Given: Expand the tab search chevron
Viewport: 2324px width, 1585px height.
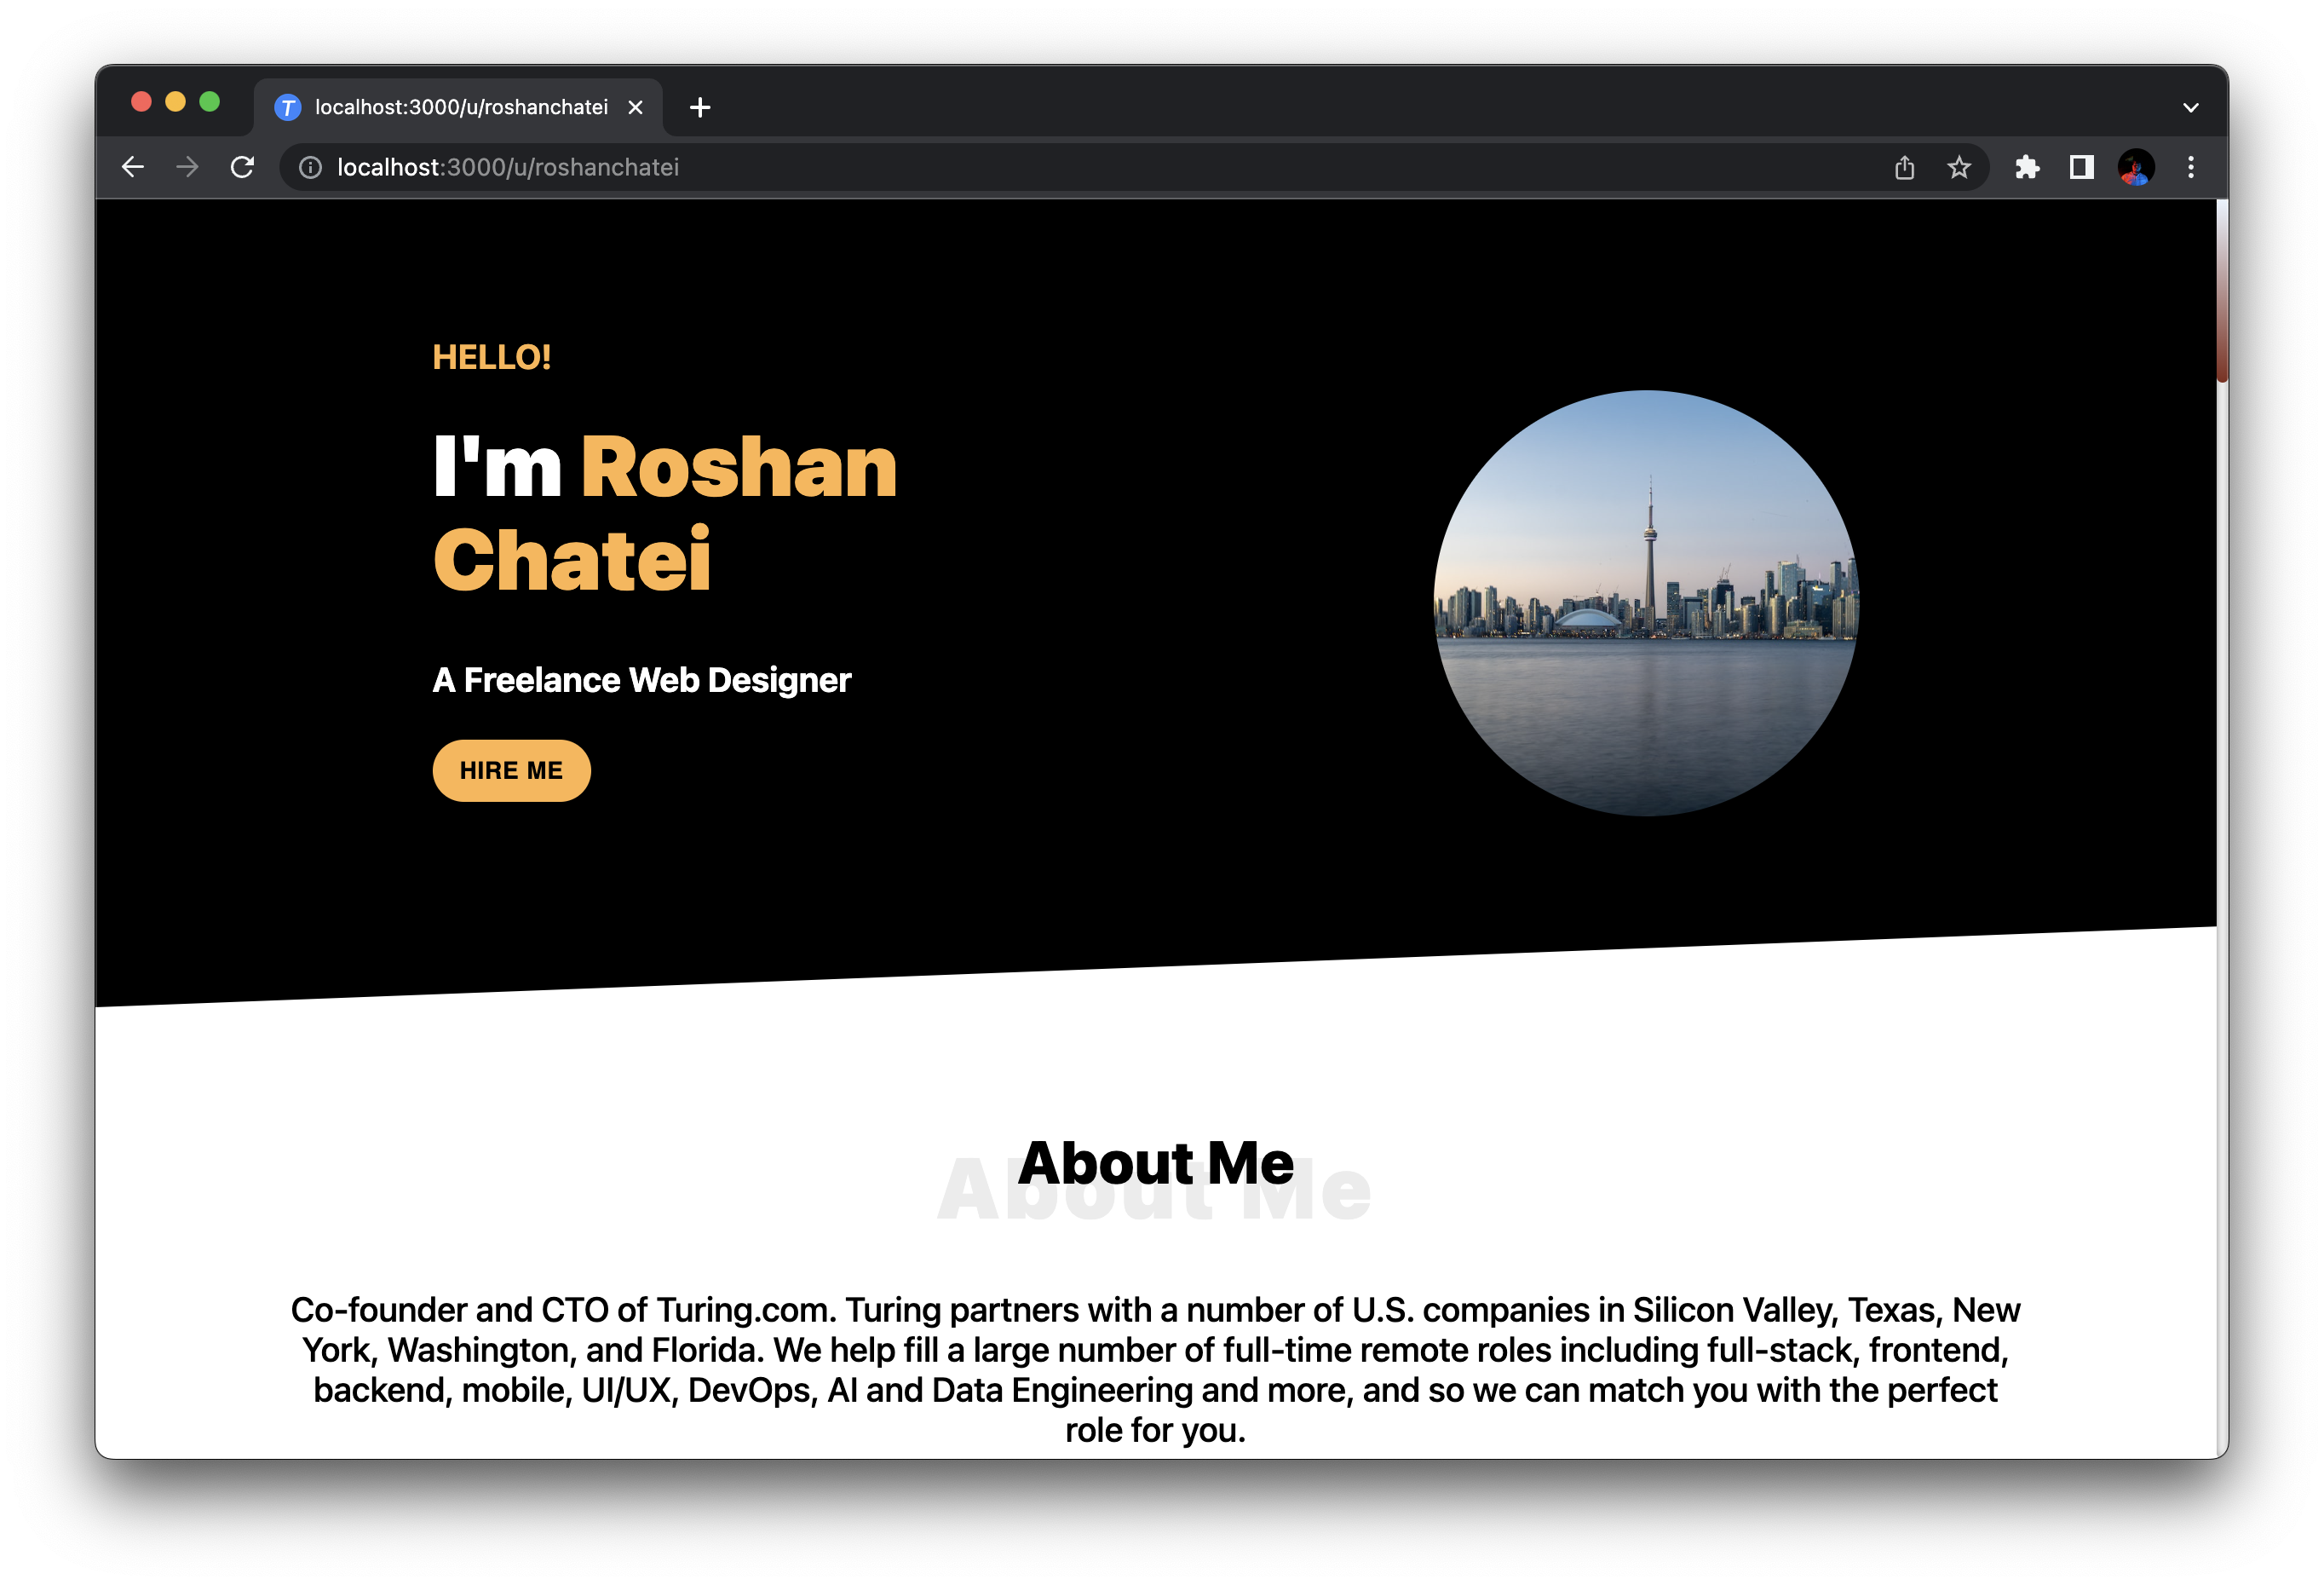Looking at the screenshot, I should (2190, 108).
